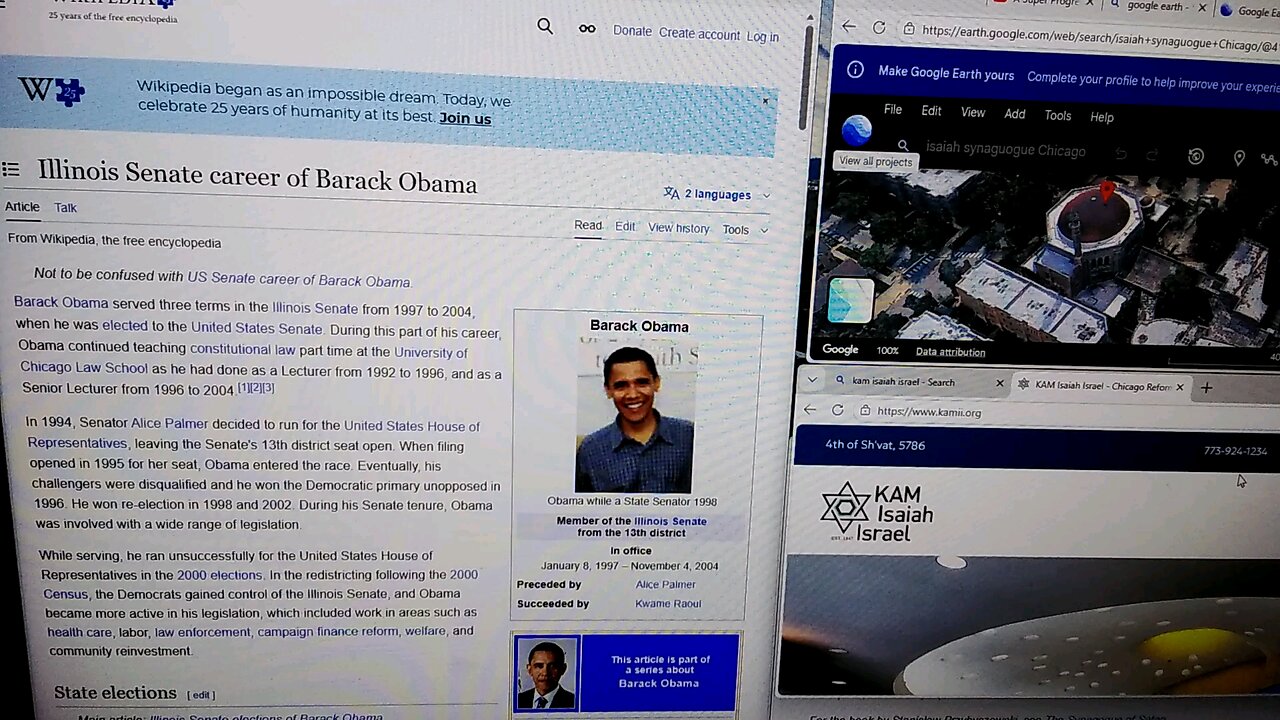Select the draw path tool in Google Earth
Viewport: 1280px width, 720px height.
1270,158
